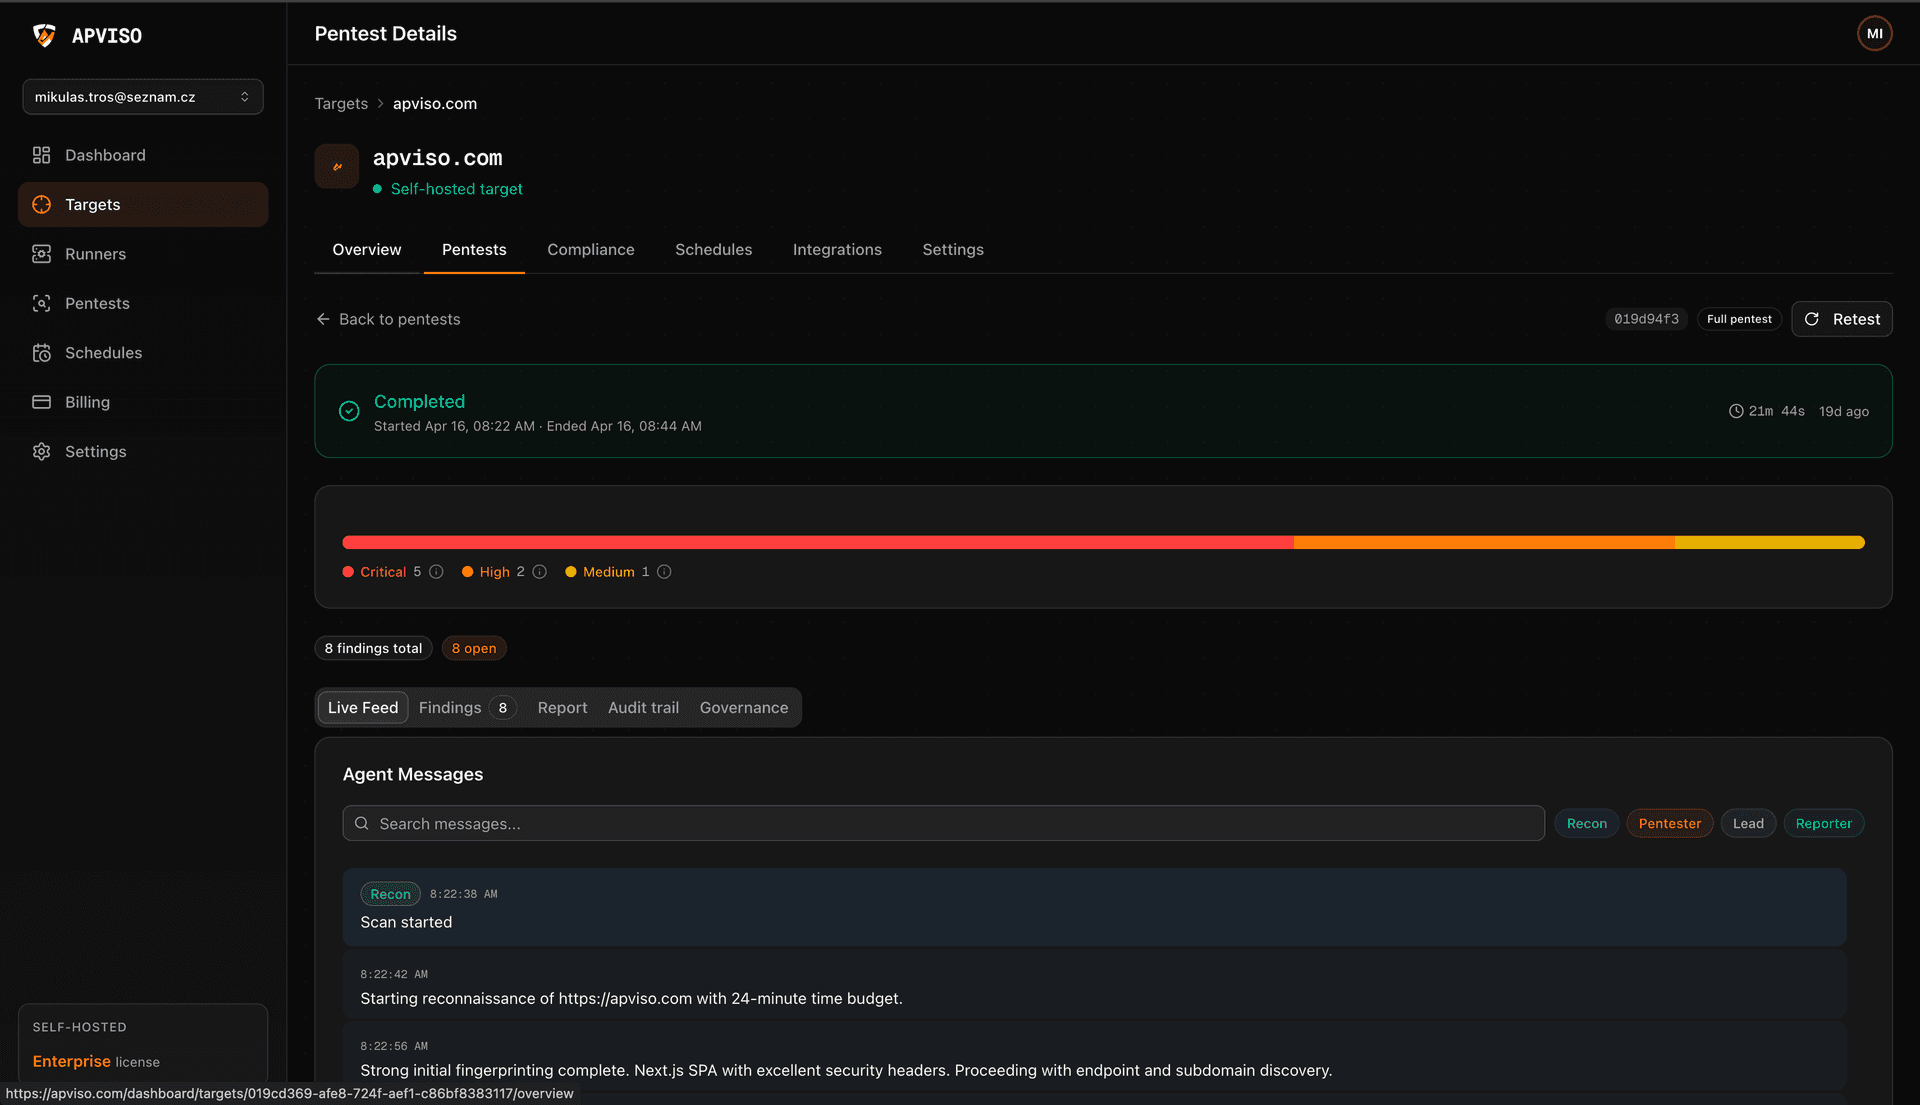Image resolution: width=1920 pixels, height=1105 pixels.
Task: Click the APVISO shield logo
Action: click(x=44, y=35)
